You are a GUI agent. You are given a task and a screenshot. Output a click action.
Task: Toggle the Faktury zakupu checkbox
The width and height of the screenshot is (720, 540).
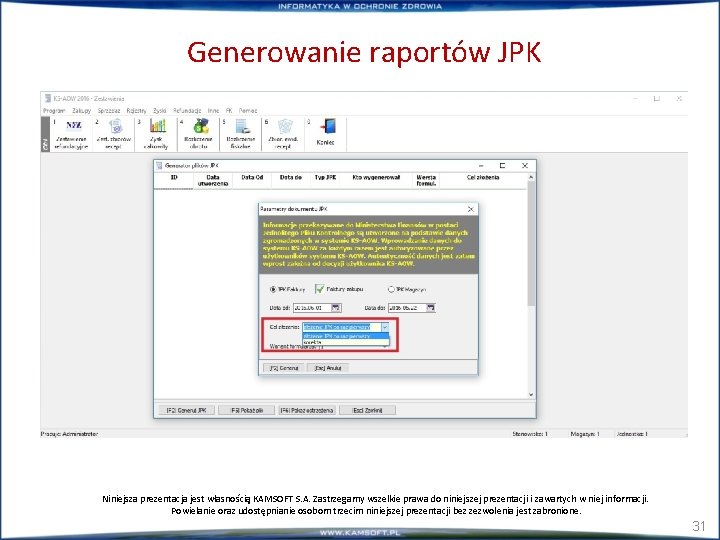pos(320,289)
